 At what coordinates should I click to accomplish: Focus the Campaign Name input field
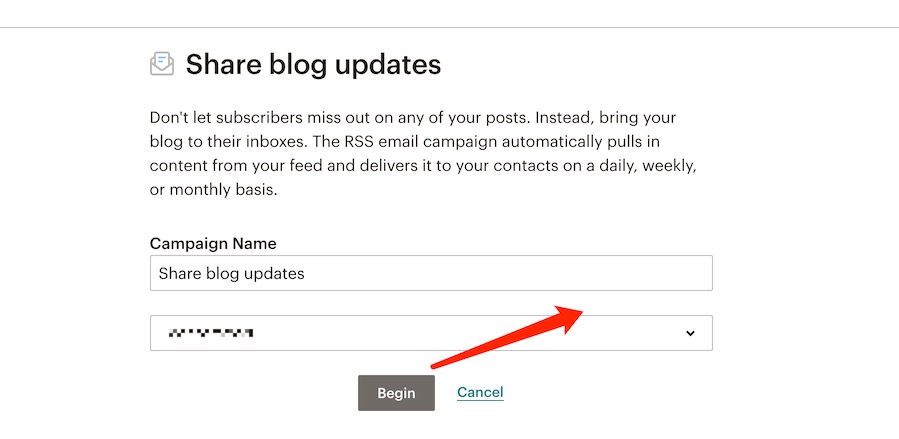[431, 273]
